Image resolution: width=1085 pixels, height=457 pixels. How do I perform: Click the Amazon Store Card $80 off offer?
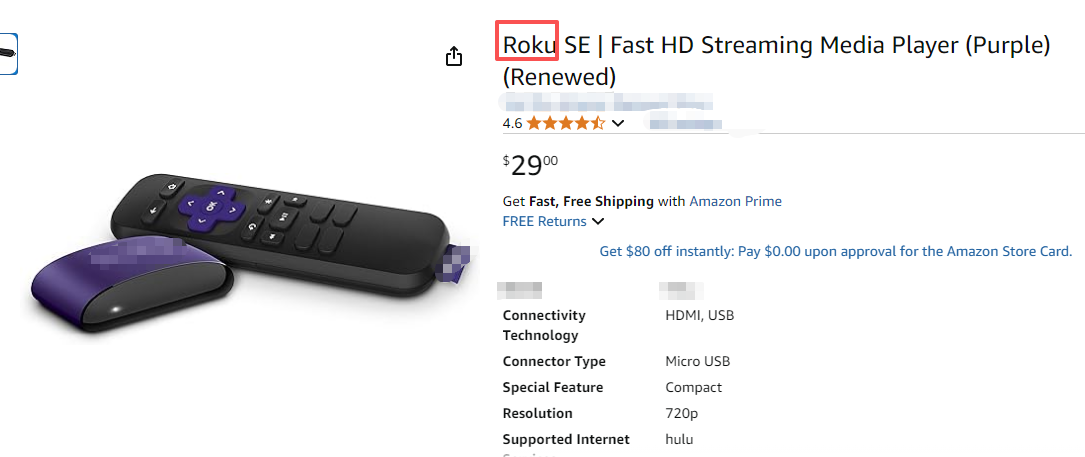pyautogui.click(x=835, y=251)
